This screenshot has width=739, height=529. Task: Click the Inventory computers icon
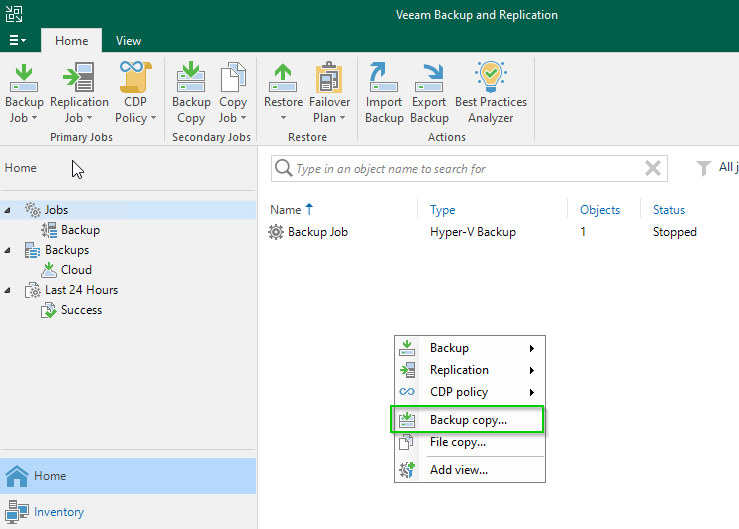point(17,512)
